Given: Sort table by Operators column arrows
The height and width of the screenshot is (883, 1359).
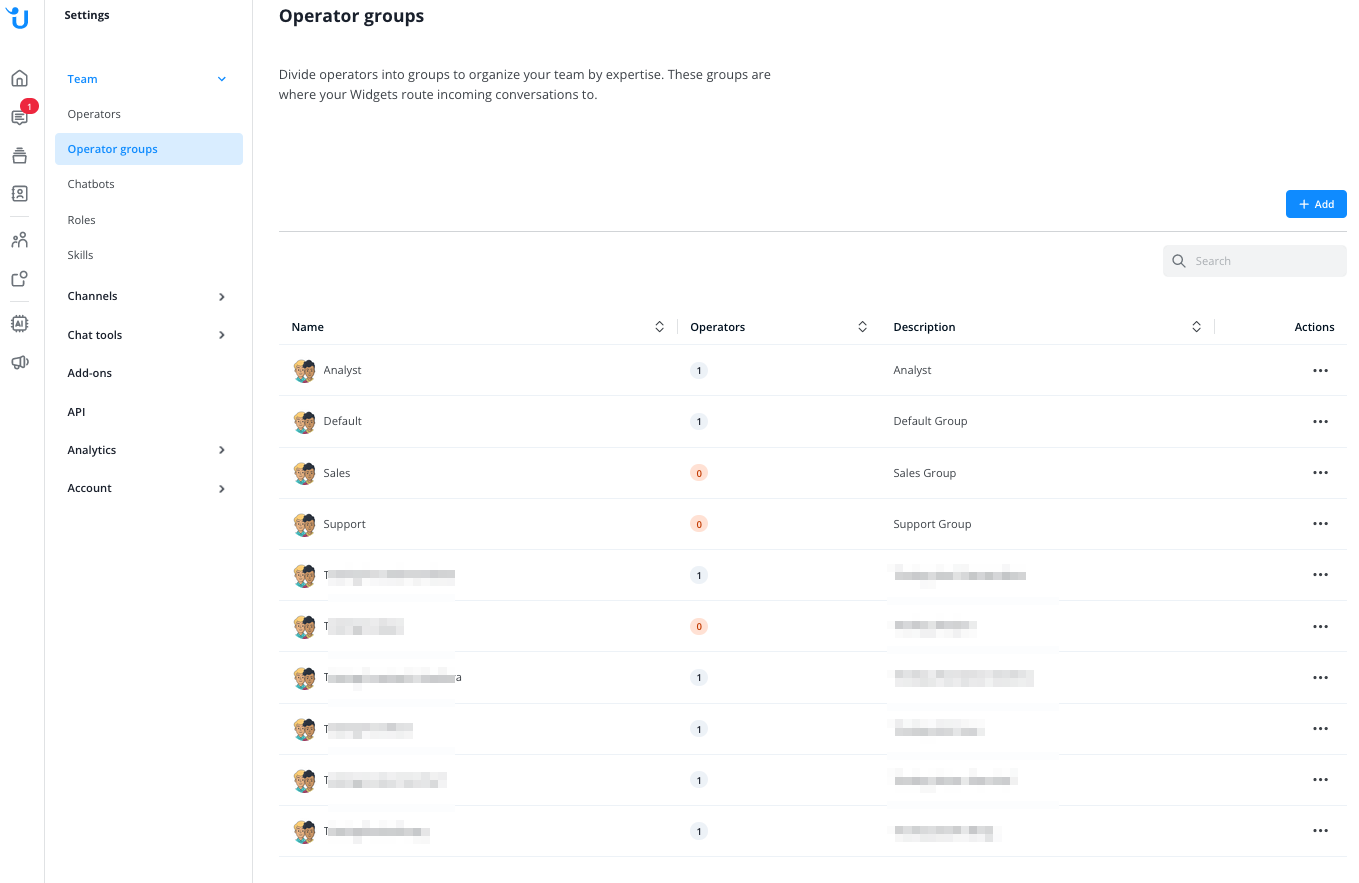Looking at the screenshot, I should (x=862, y=327).
